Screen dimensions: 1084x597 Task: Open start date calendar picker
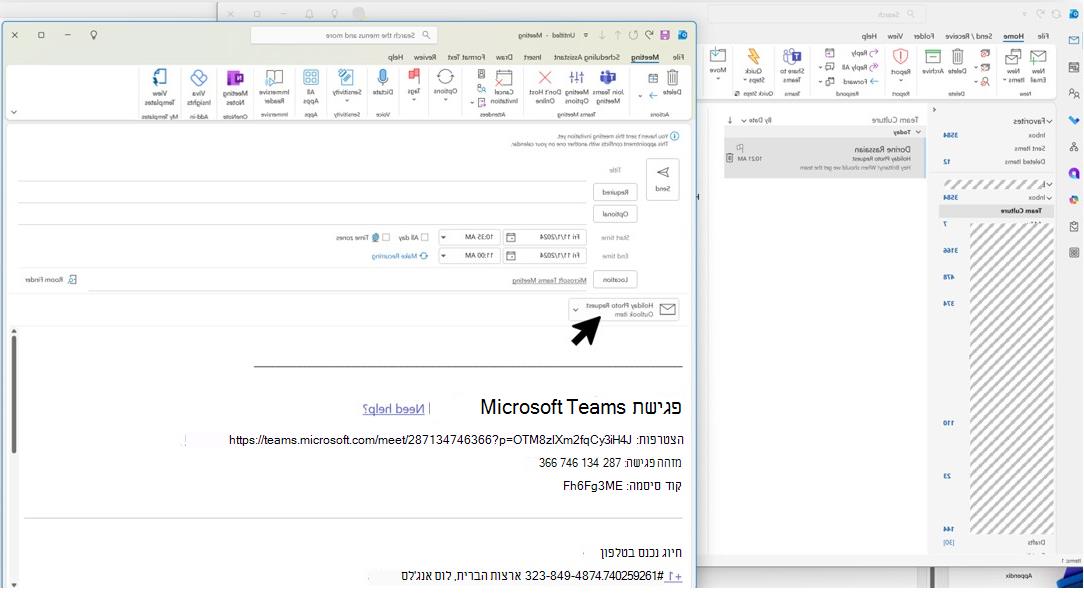(x=510, y=237)
